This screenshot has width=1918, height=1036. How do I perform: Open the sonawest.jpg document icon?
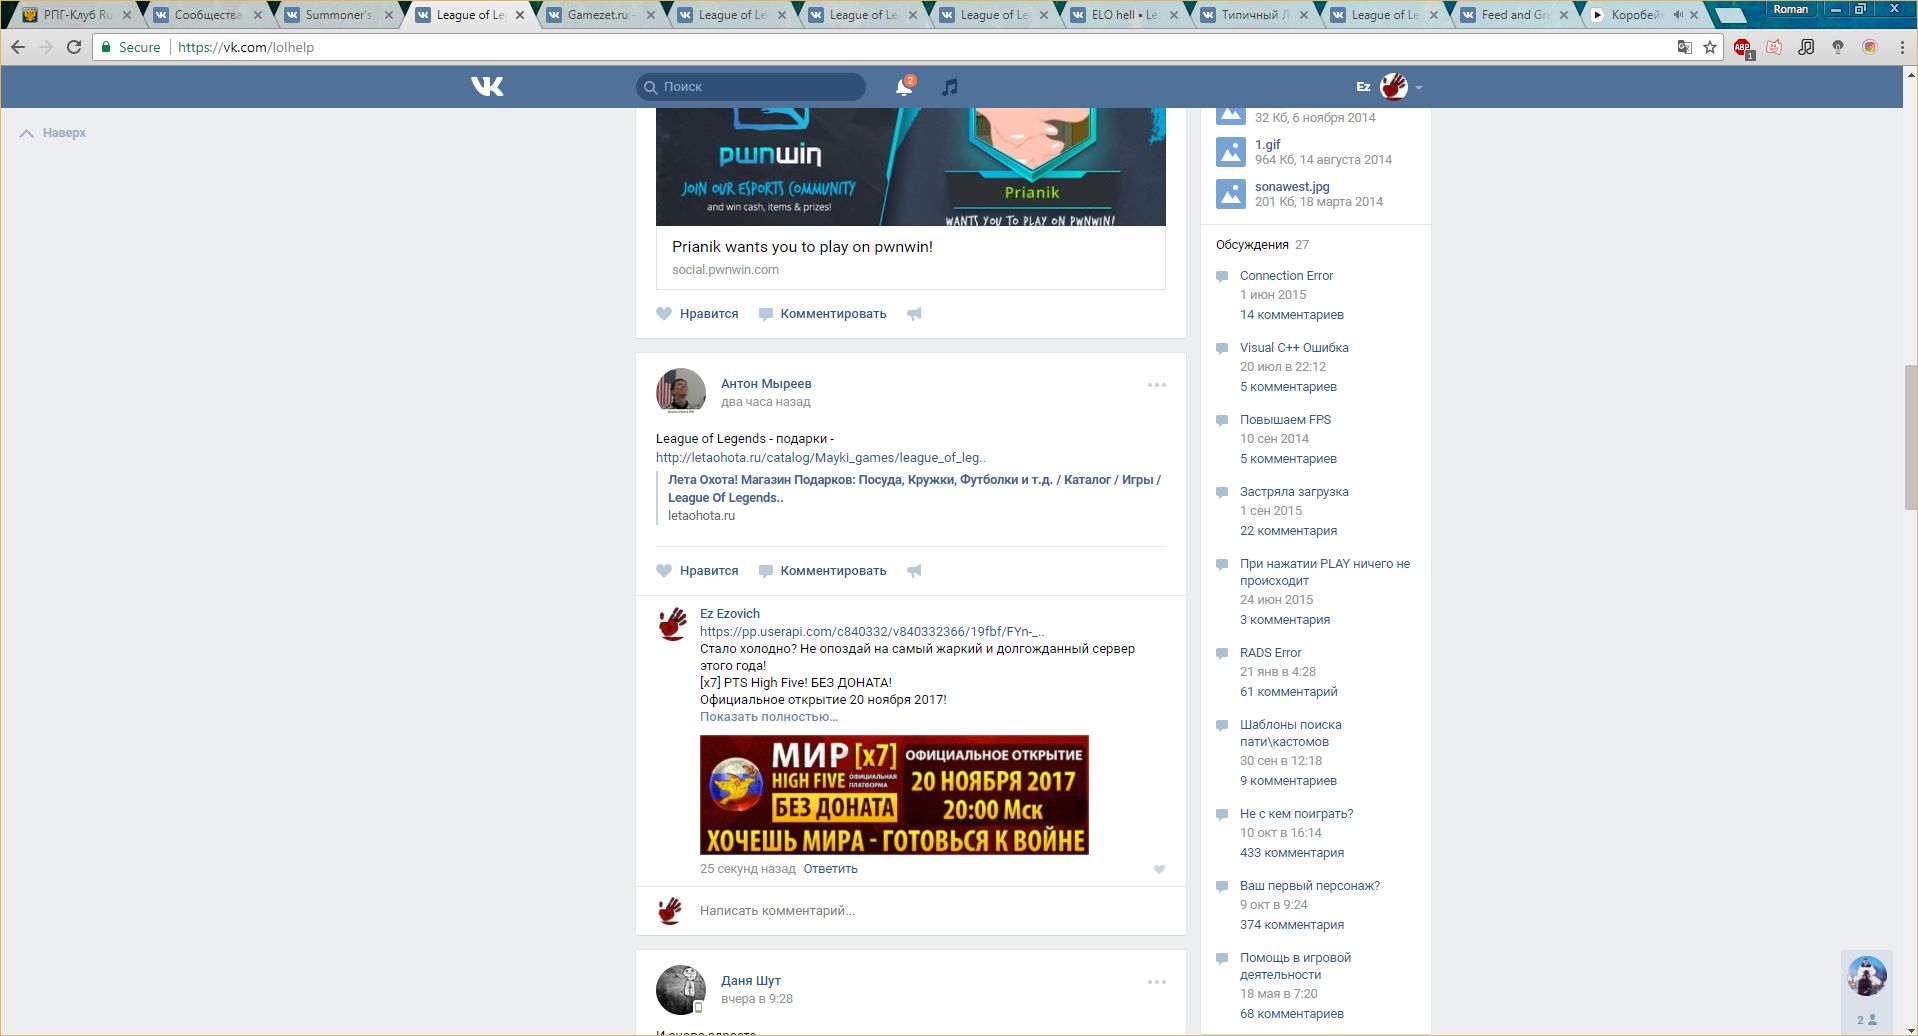[x=1231, y=194]
